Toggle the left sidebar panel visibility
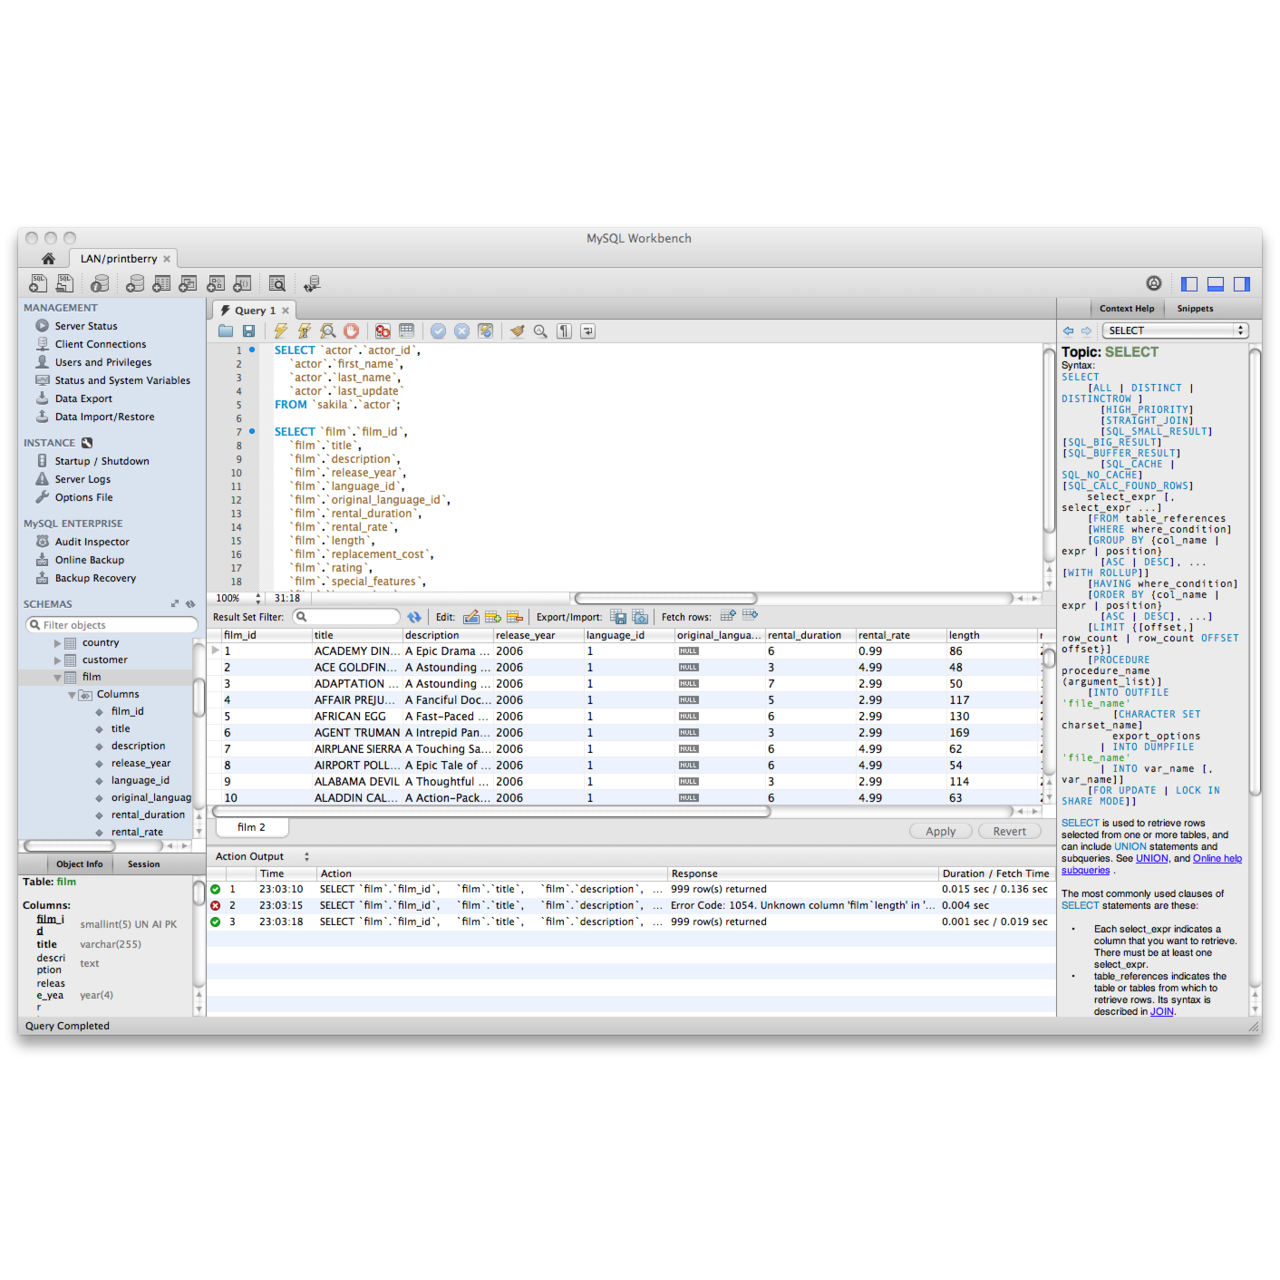The height and width of the screenshot is (1280, 1280). pos(1189,284)
